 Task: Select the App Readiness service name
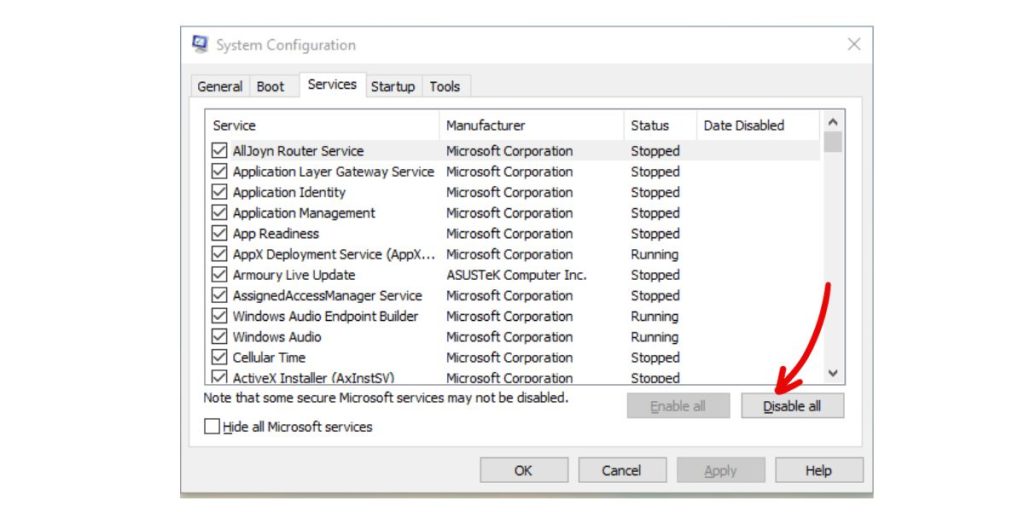276,233
